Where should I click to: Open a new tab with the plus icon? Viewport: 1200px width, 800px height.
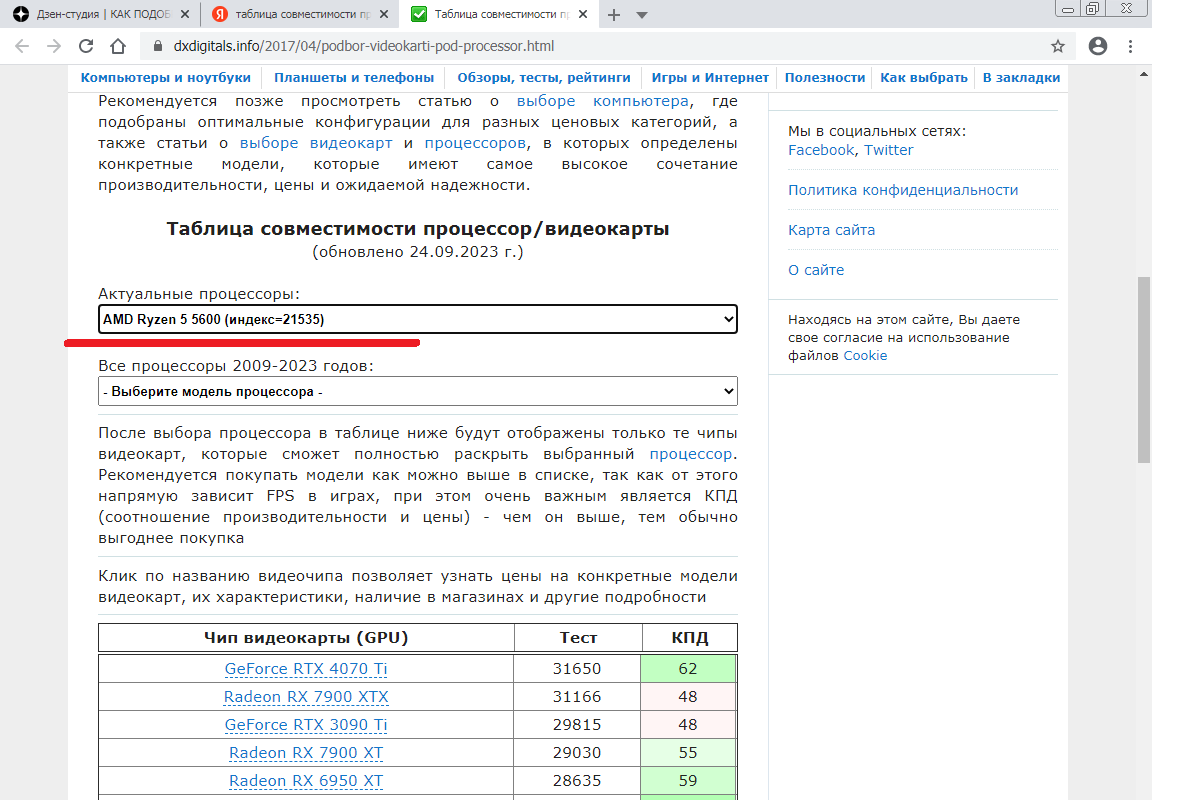pyautogui.click(x=614, y=15)
